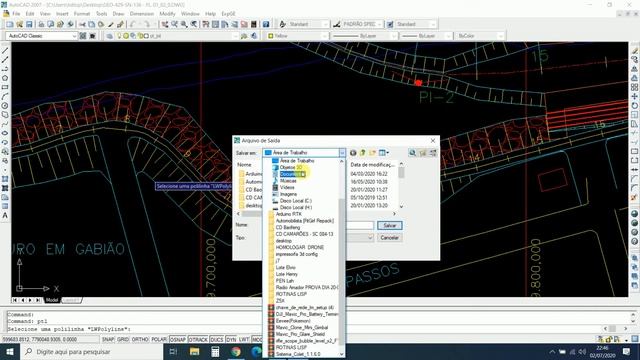Click the Open file toolbar icon
640x360 pixels.
[19, 24]
